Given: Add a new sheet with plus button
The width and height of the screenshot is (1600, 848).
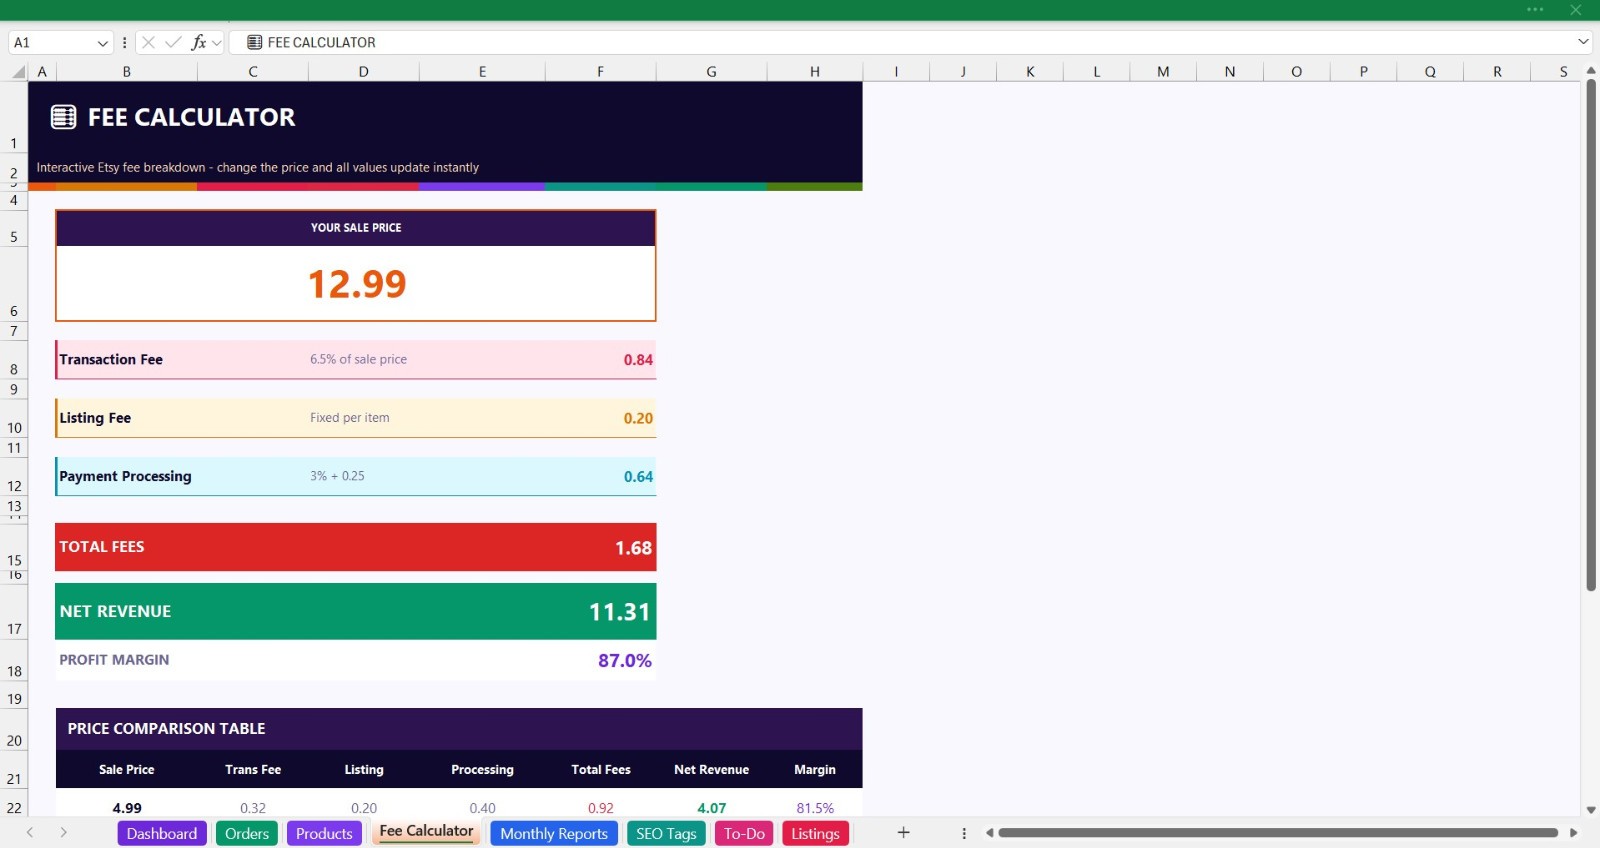Looking at the screenshot, I should click(x=903, y=832).
